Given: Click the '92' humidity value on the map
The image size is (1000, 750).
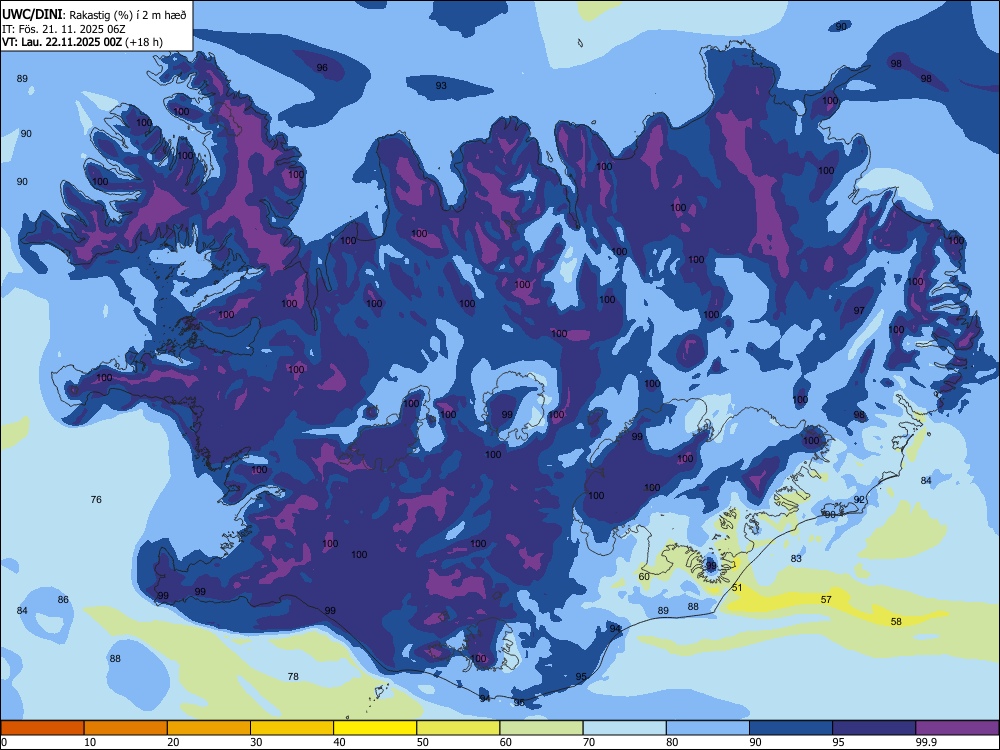Looking at the screenshot, I should [859, 499].
